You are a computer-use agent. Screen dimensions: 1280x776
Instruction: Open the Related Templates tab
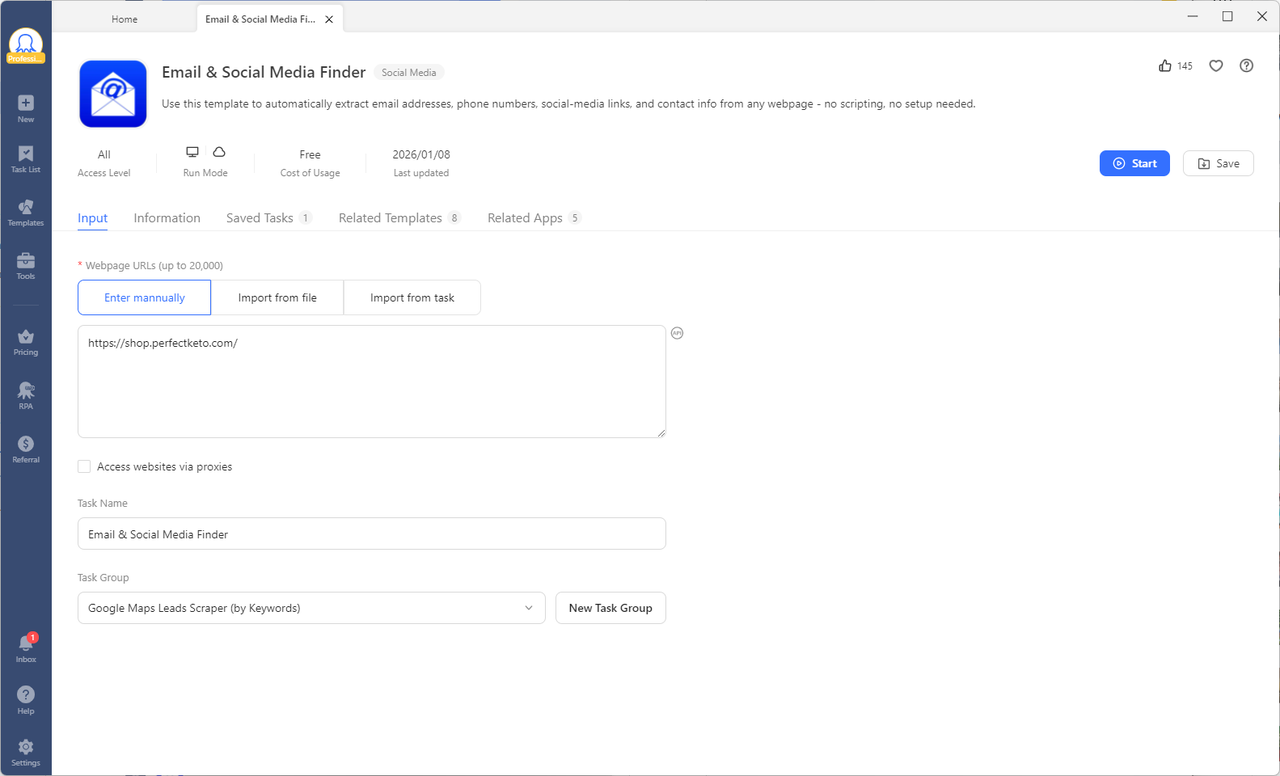[x=390, y=218]
